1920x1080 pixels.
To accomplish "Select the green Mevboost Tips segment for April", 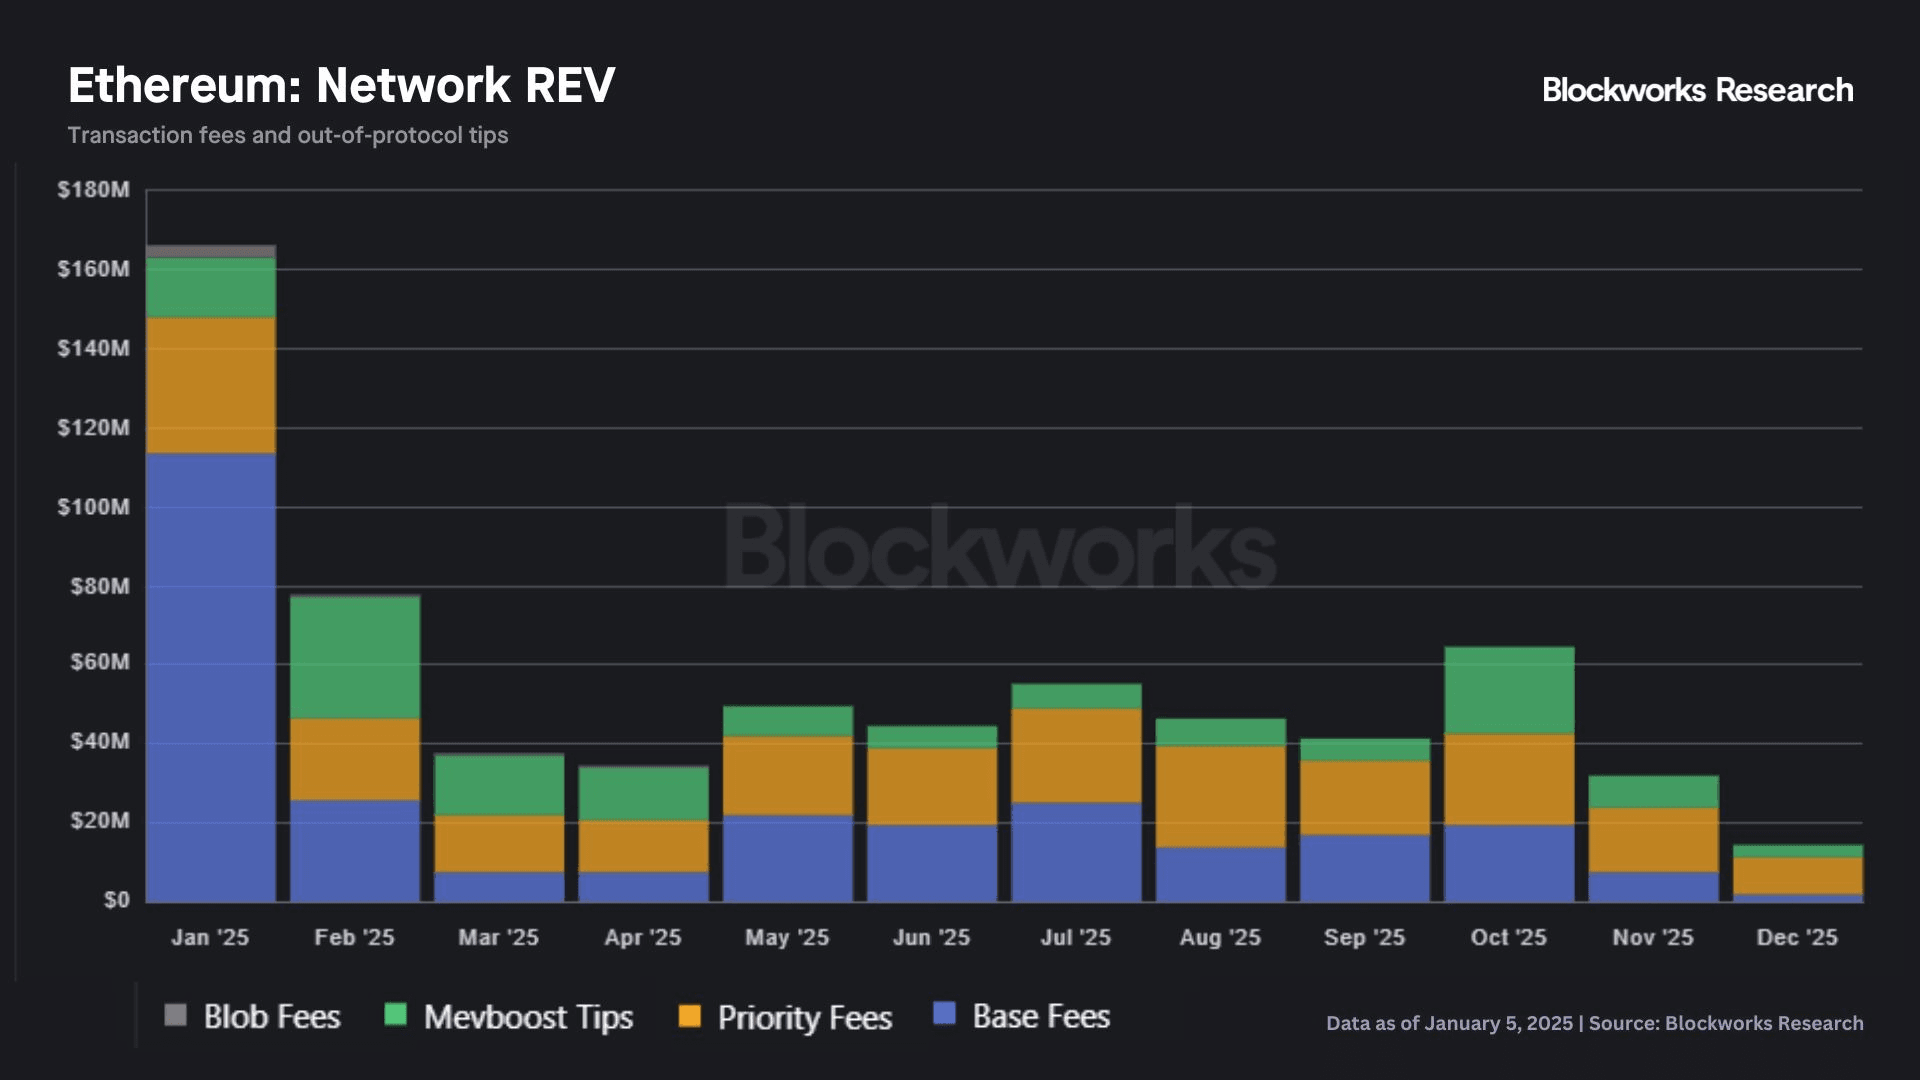I will pyautogui.click(x=644, y=794).
